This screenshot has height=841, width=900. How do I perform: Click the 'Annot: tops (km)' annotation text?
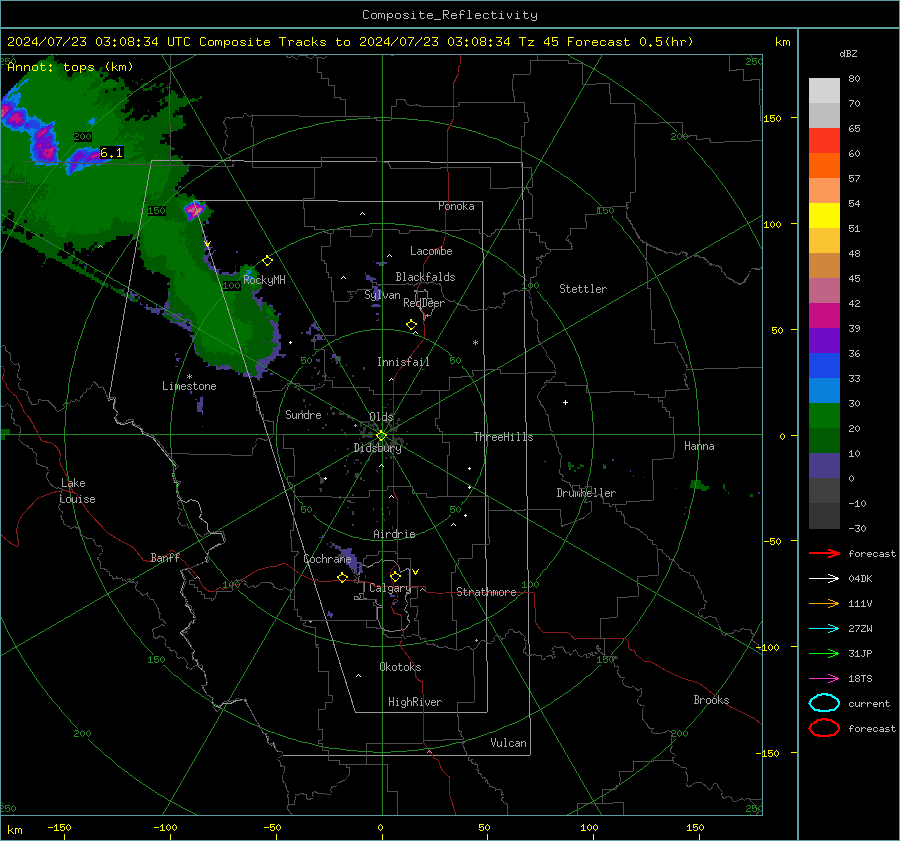pos(70,67)
